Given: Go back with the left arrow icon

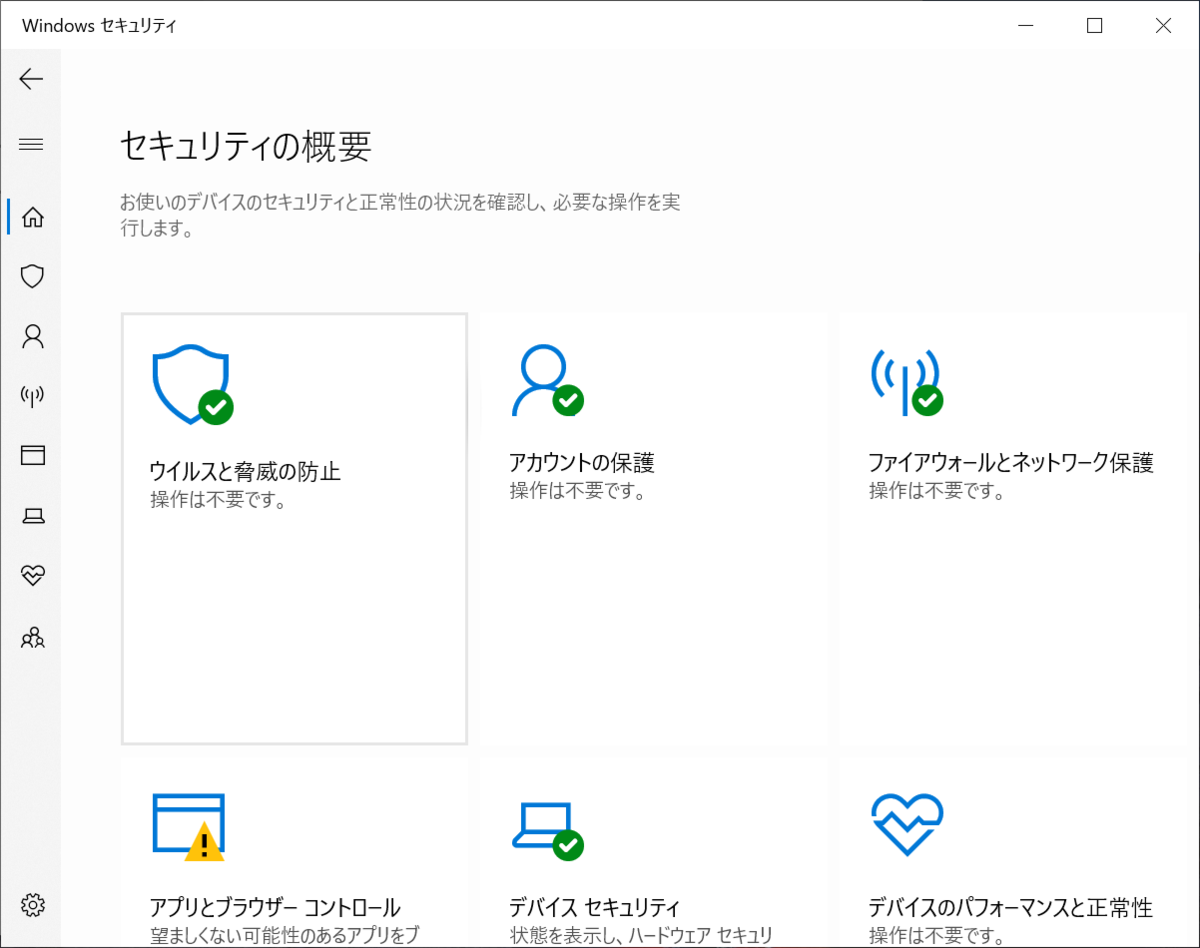Looking at the screenshot, I should (x=32, y=79).
